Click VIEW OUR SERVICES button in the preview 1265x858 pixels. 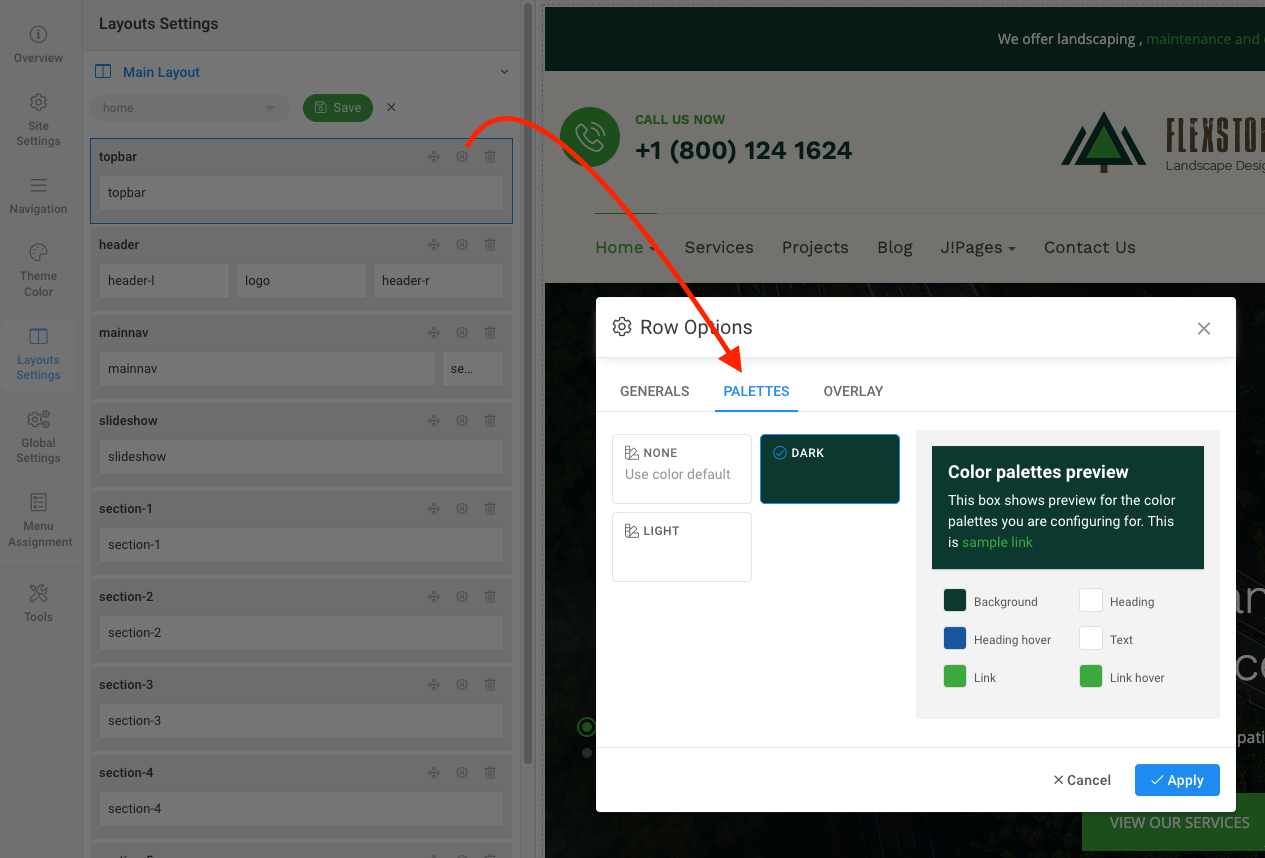(x=1174, y=823)
